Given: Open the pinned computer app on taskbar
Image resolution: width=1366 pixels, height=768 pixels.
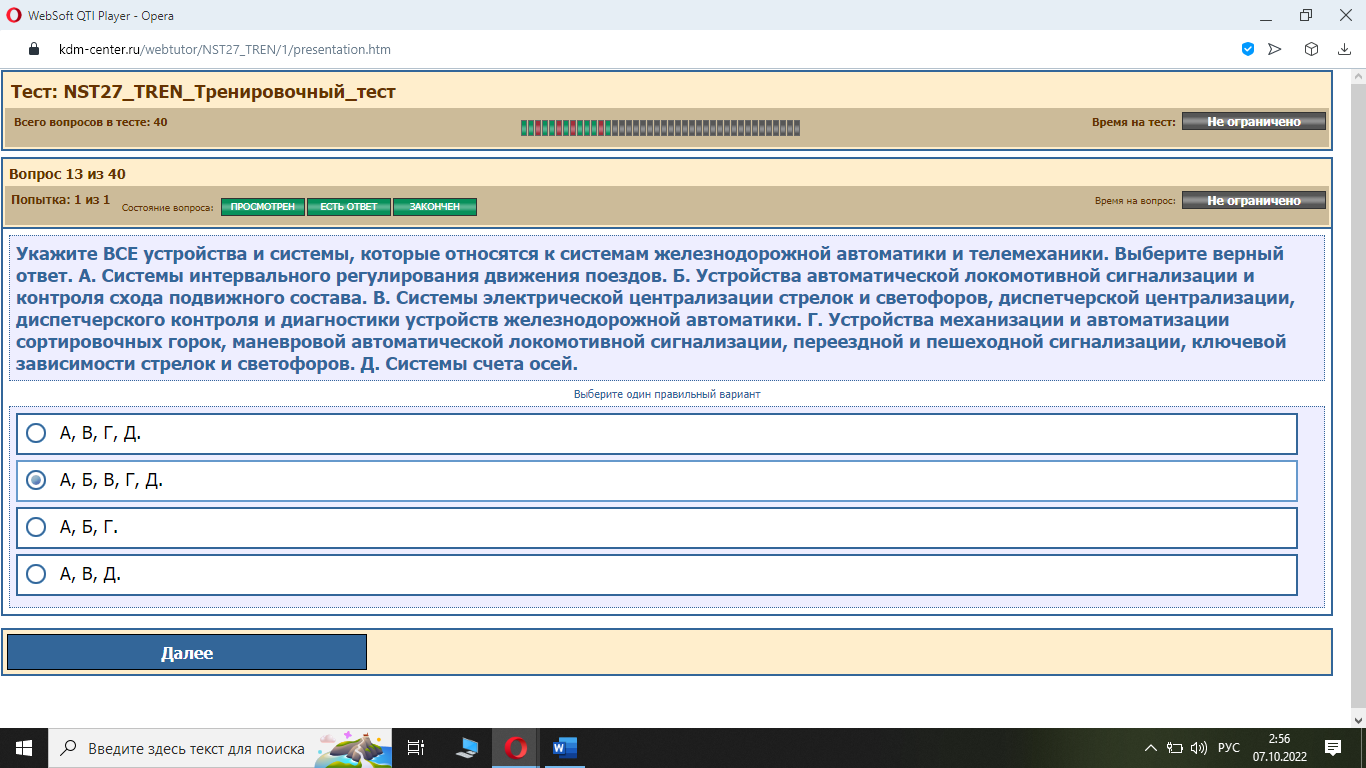Looking at the screenshot, I should (x=467, y=748).
